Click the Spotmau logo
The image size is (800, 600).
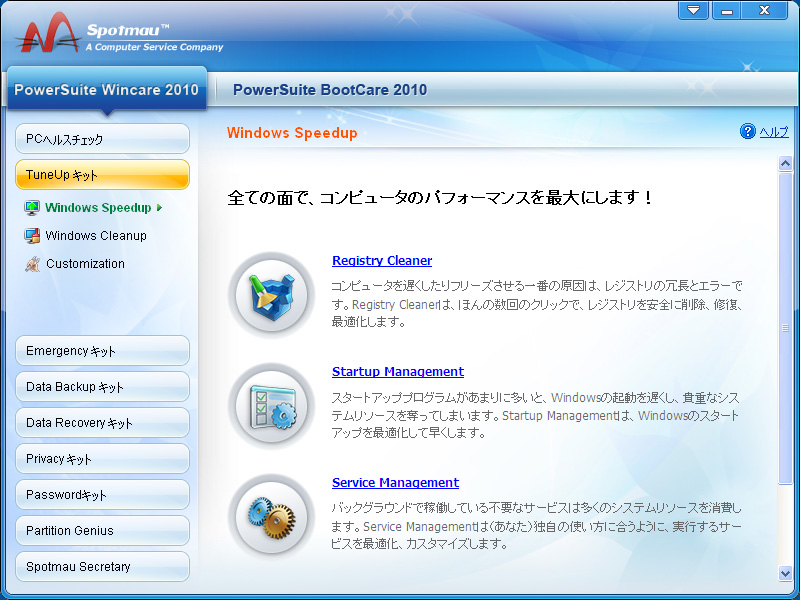[47, 33]
